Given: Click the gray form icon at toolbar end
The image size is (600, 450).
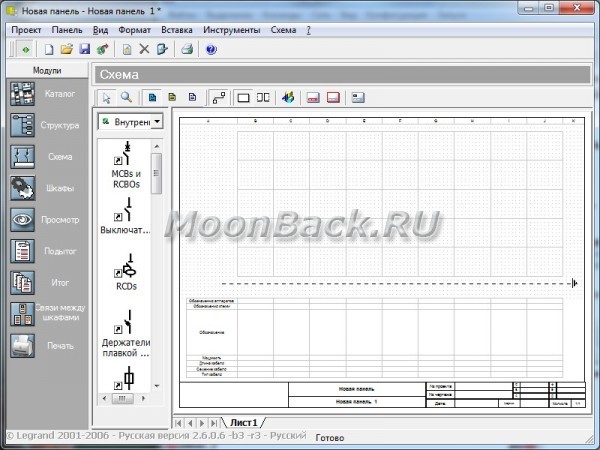Looking at the screenshot, I should pos(358,98).
